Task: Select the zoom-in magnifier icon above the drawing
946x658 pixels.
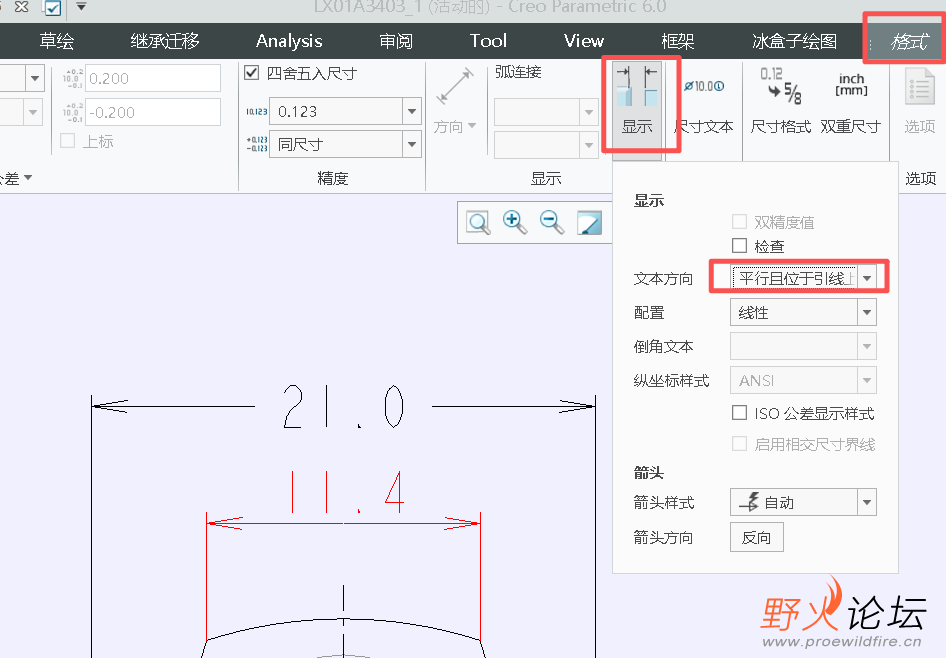Action: coord(515,222)
